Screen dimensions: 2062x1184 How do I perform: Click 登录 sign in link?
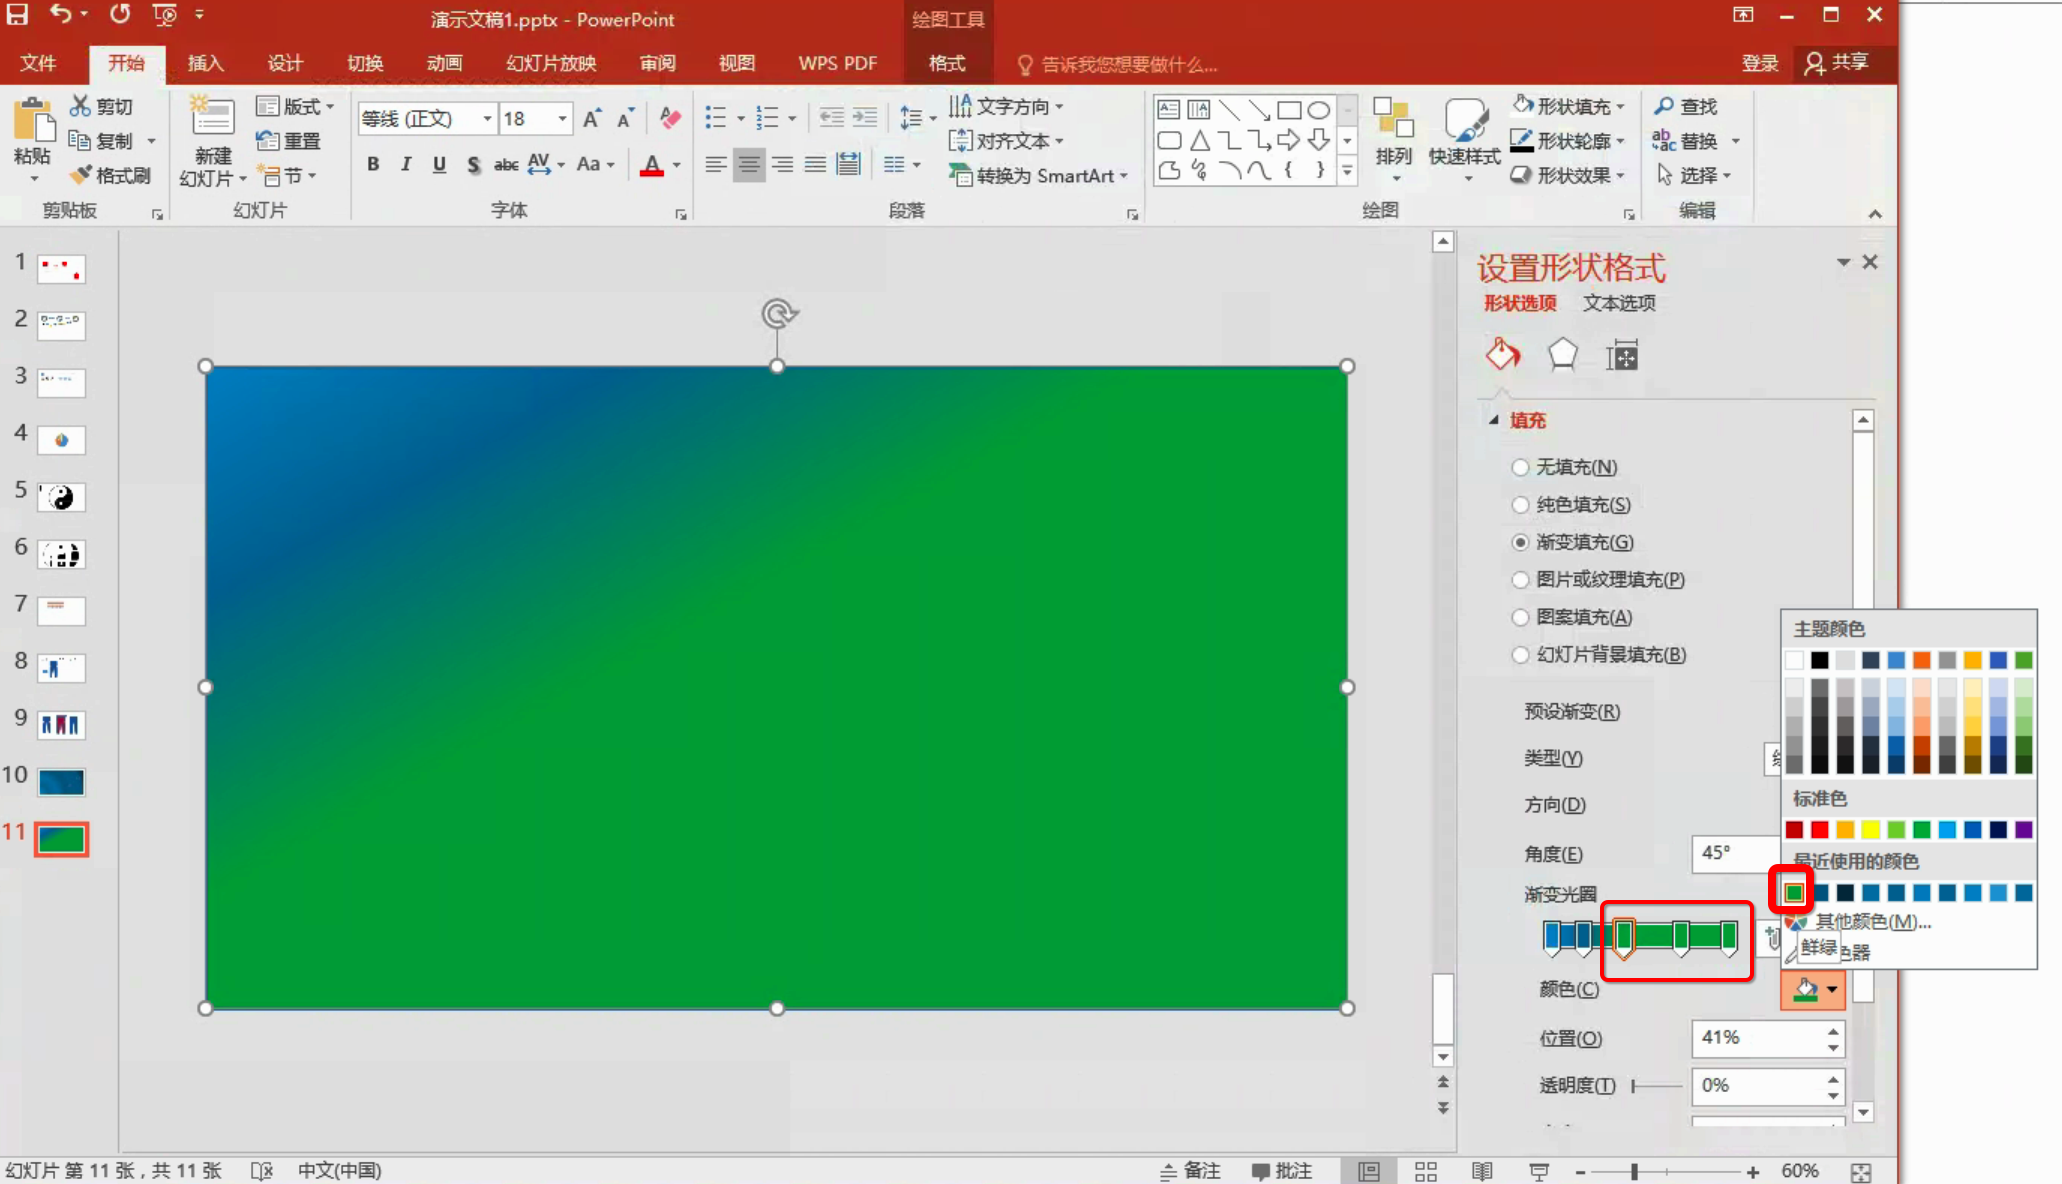coord(1760,63)
